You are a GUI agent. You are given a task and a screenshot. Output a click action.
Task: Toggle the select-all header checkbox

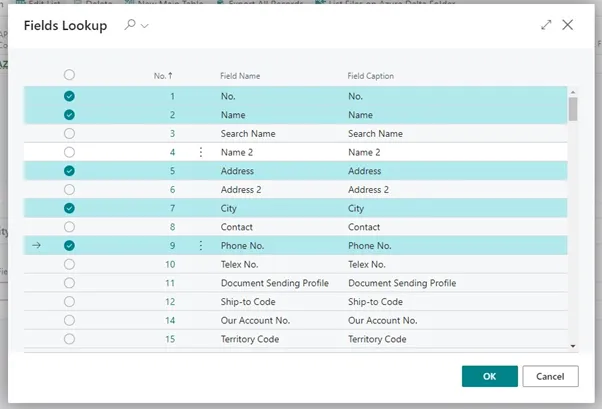pyautogui.click(x=69, y=75)
